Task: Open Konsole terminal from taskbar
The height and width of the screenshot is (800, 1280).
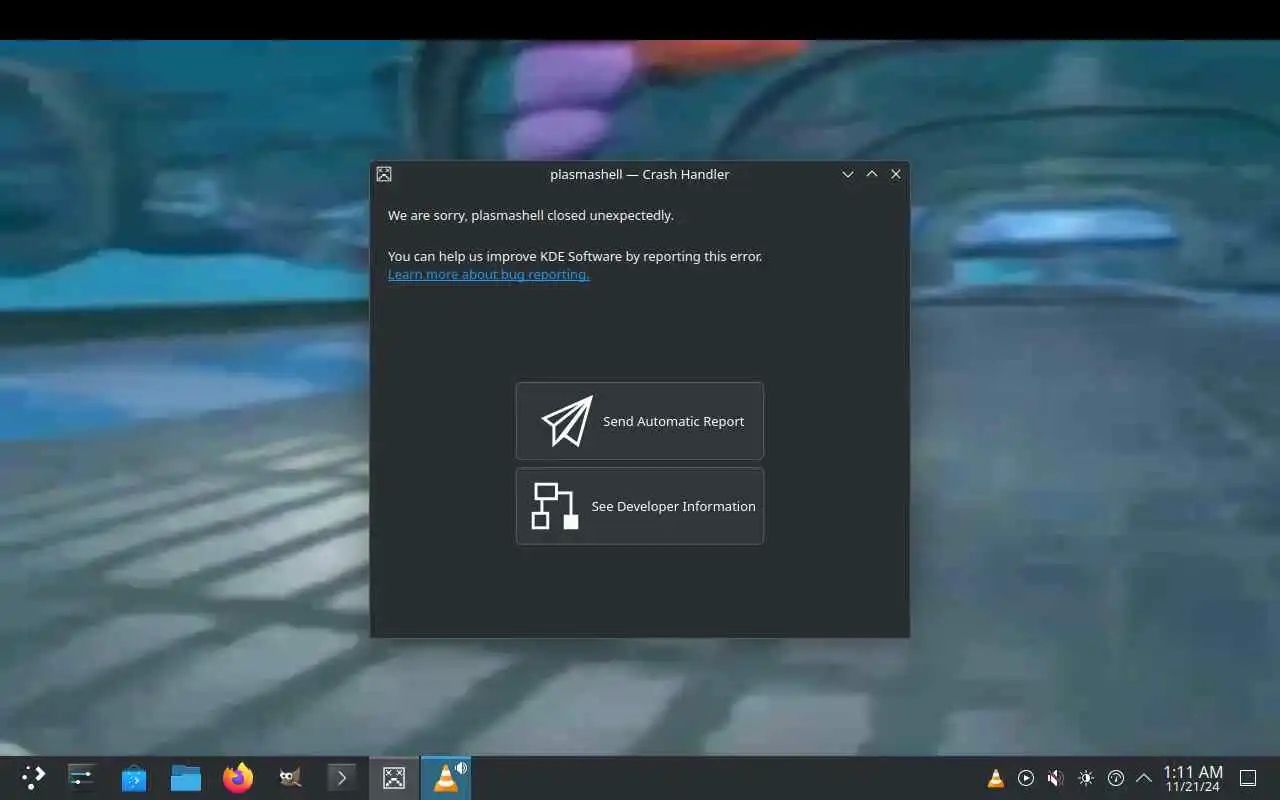Action: (x=342, y=777)
